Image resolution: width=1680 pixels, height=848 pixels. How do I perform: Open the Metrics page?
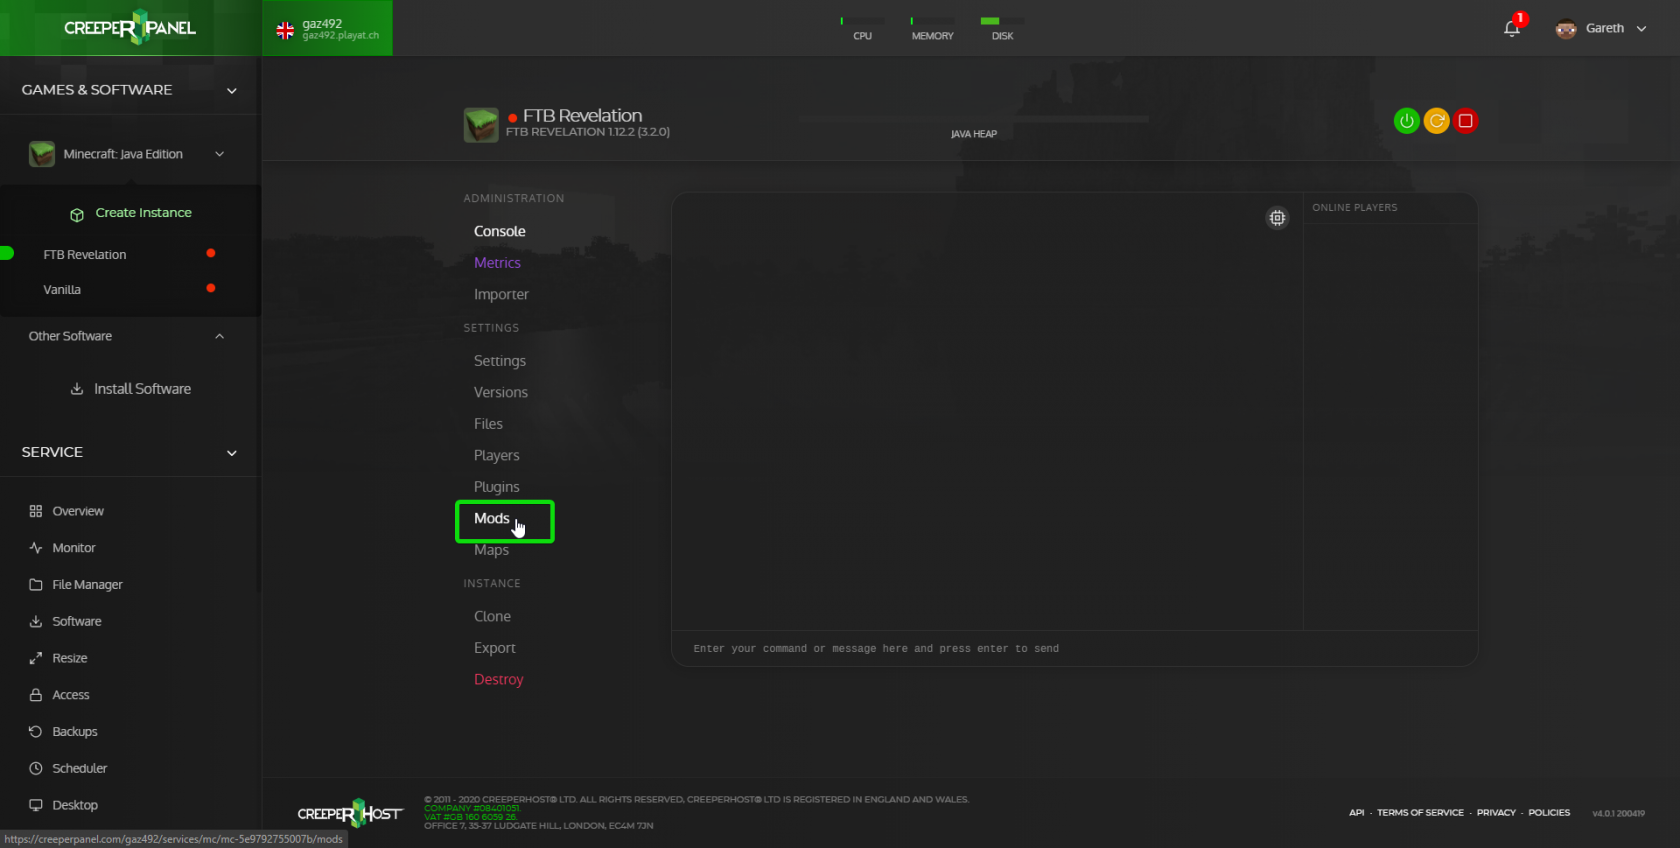click(497, 263)
